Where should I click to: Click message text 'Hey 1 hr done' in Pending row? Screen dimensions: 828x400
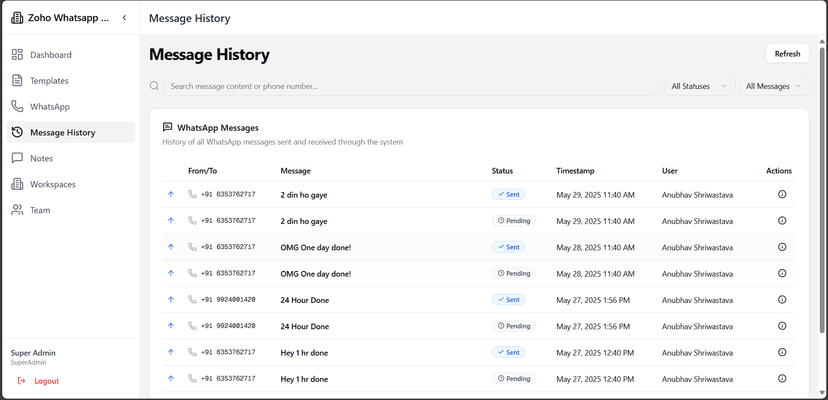304,379
